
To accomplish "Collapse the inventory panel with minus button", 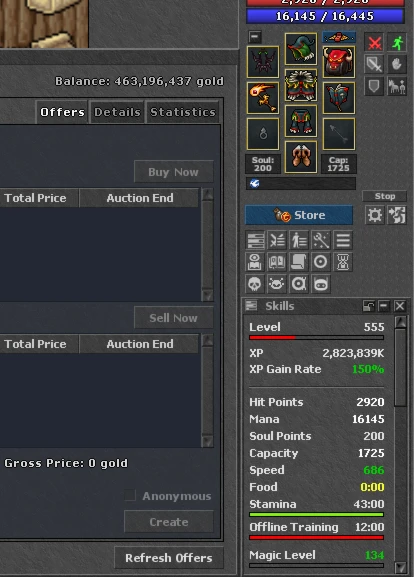I will 255,37.
